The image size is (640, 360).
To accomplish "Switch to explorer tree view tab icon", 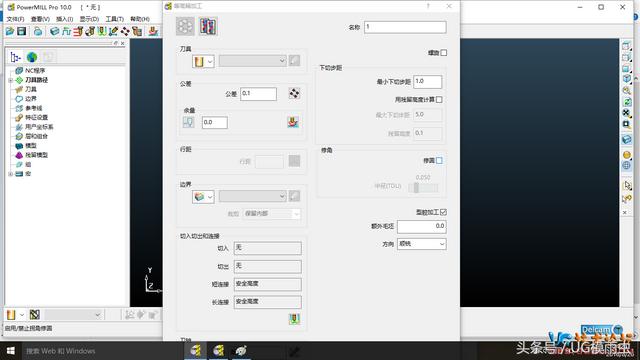I will point(16,57).
